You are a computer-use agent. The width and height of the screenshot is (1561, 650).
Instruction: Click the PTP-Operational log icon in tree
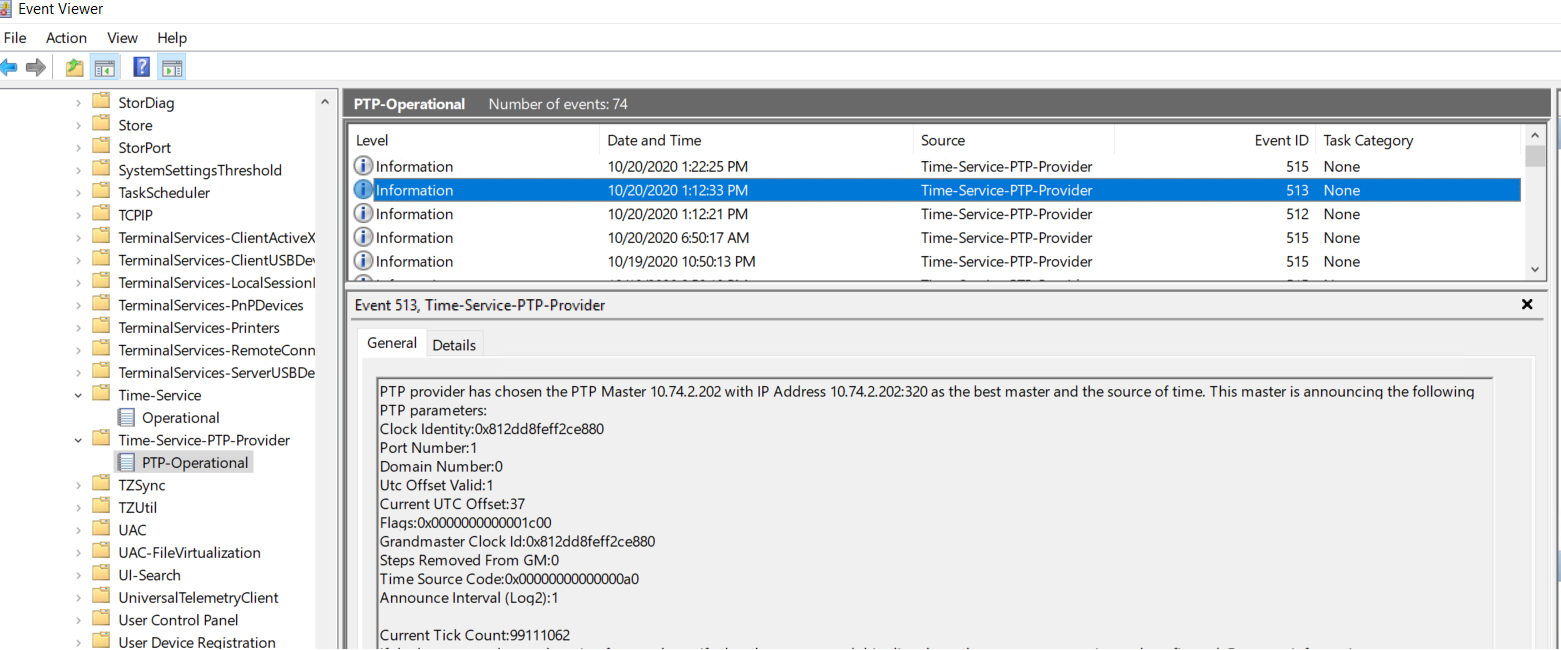click(126, 462)
